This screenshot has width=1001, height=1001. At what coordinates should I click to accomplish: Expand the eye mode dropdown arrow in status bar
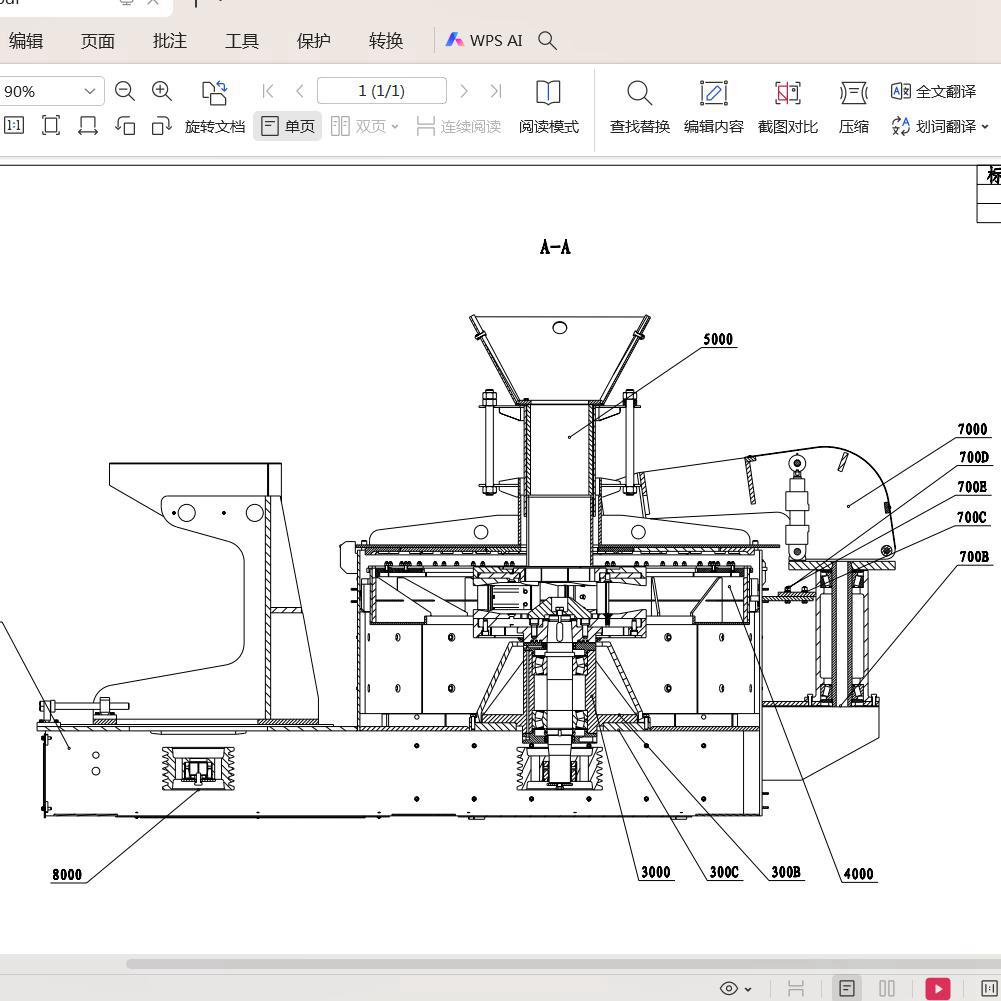tap(748, 989)
